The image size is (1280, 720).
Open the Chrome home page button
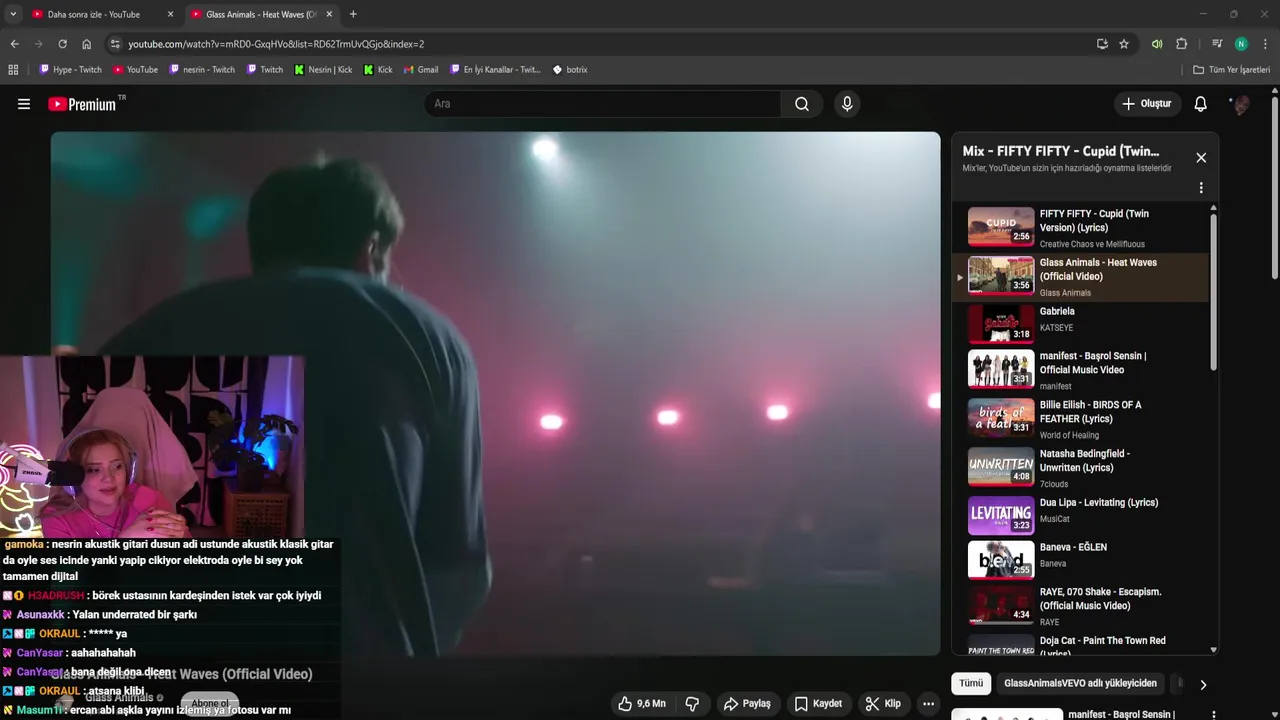point(86,44)
